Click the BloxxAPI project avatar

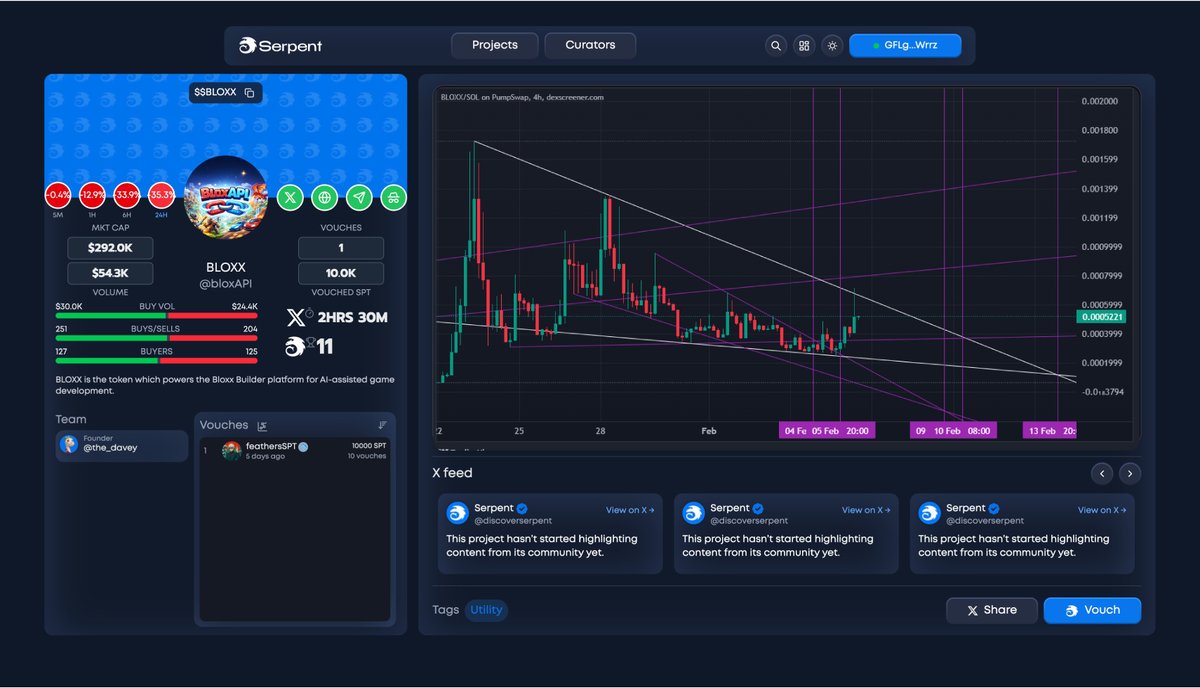pos(226,199)
